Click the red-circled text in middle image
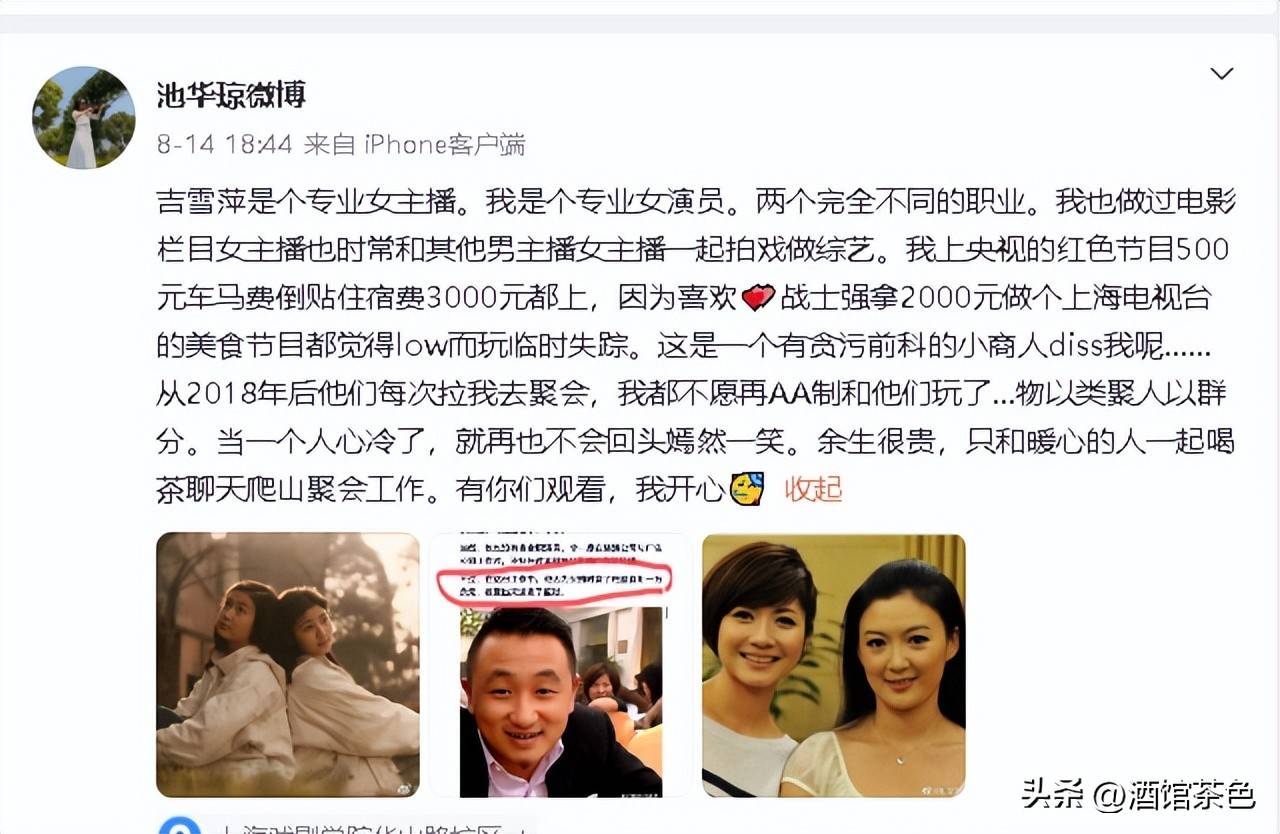1280x834 pixels. pyautogui.click(x=553, y=584)
